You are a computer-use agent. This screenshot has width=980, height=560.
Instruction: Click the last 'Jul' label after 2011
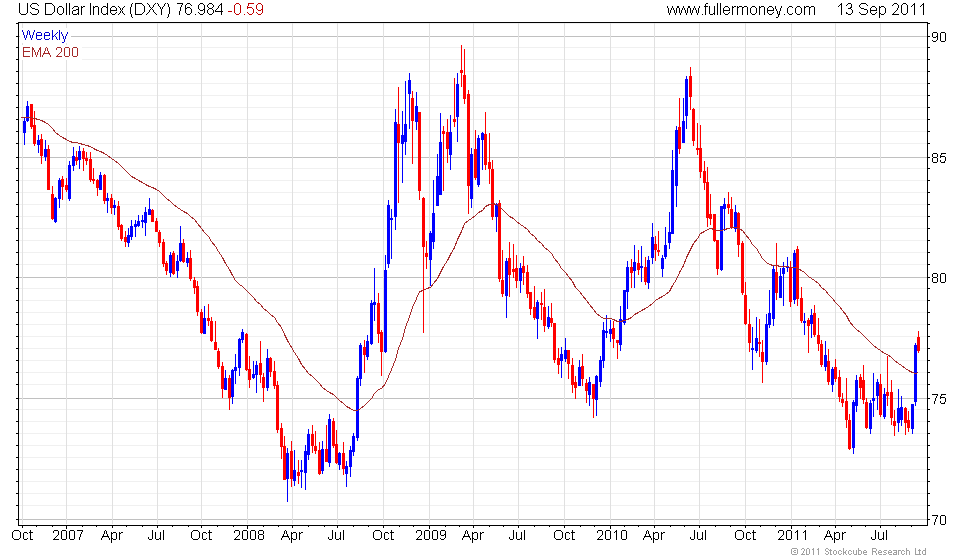(879, 535)
